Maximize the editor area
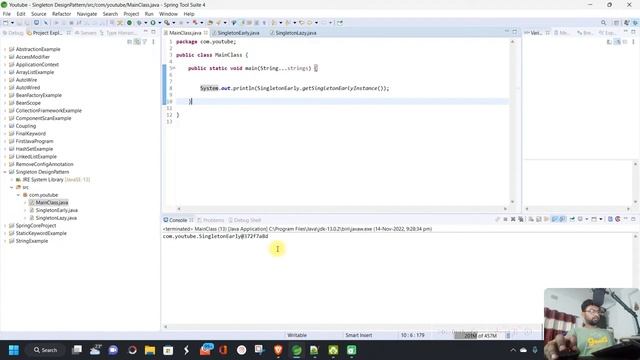 (x=515, y=32)
